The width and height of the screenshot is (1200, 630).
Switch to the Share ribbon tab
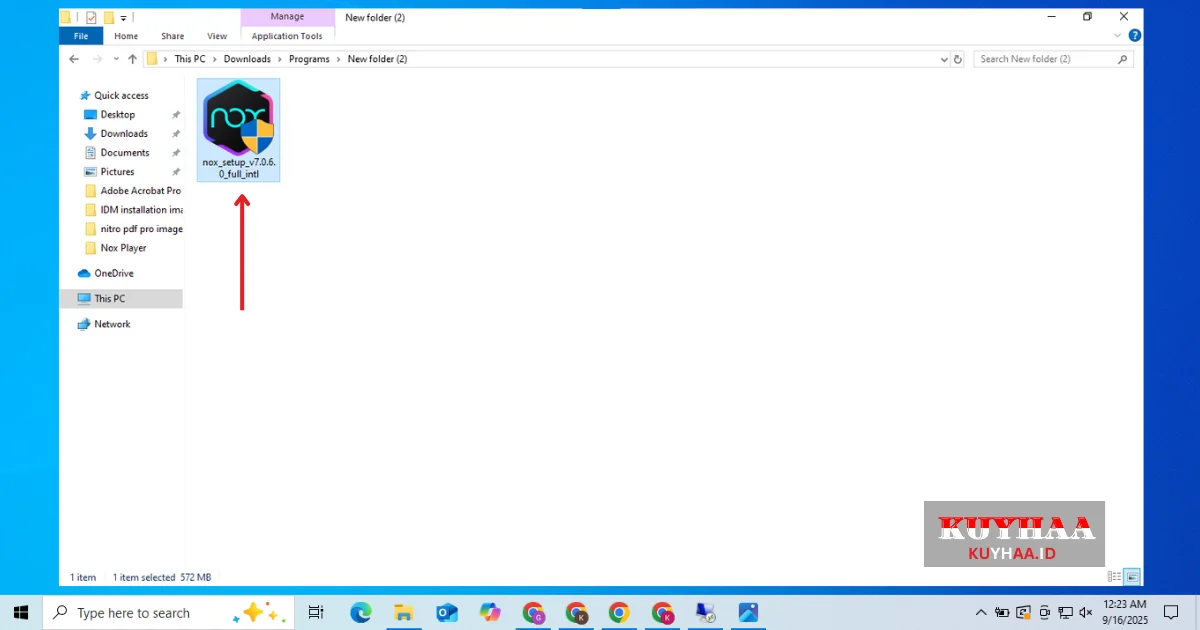173,36
